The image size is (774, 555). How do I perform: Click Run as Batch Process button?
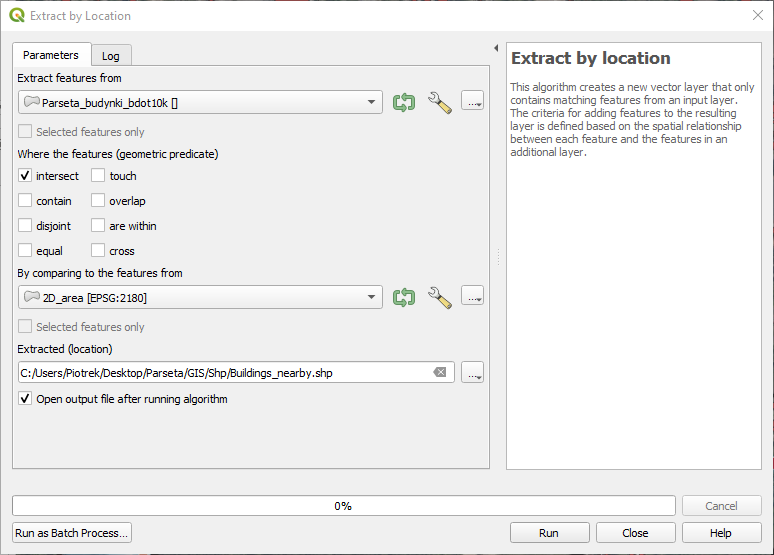72,533
